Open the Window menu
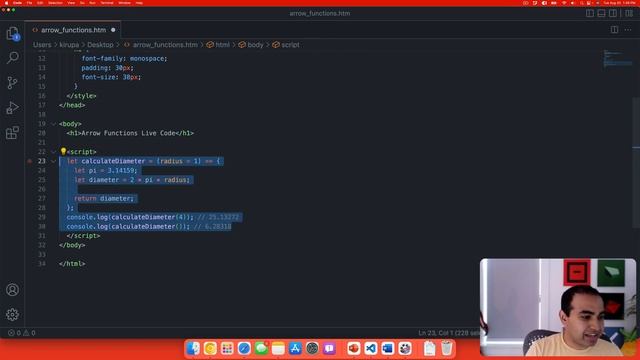Screen dimensions: 640x360 pos(124,3)
